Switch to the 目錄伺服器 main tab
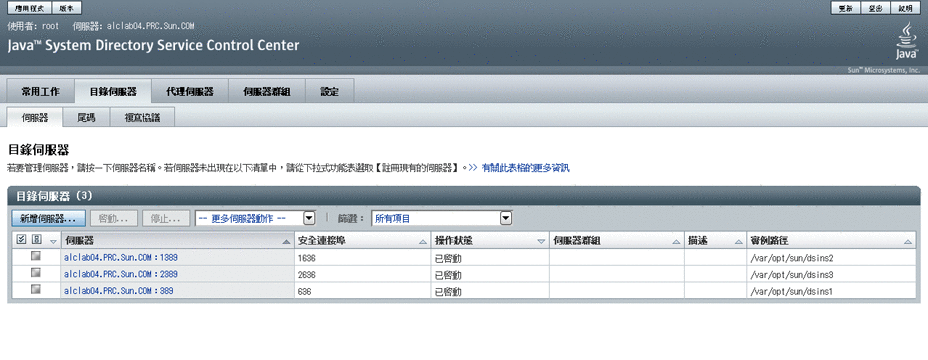 click(x=113, y=92)
